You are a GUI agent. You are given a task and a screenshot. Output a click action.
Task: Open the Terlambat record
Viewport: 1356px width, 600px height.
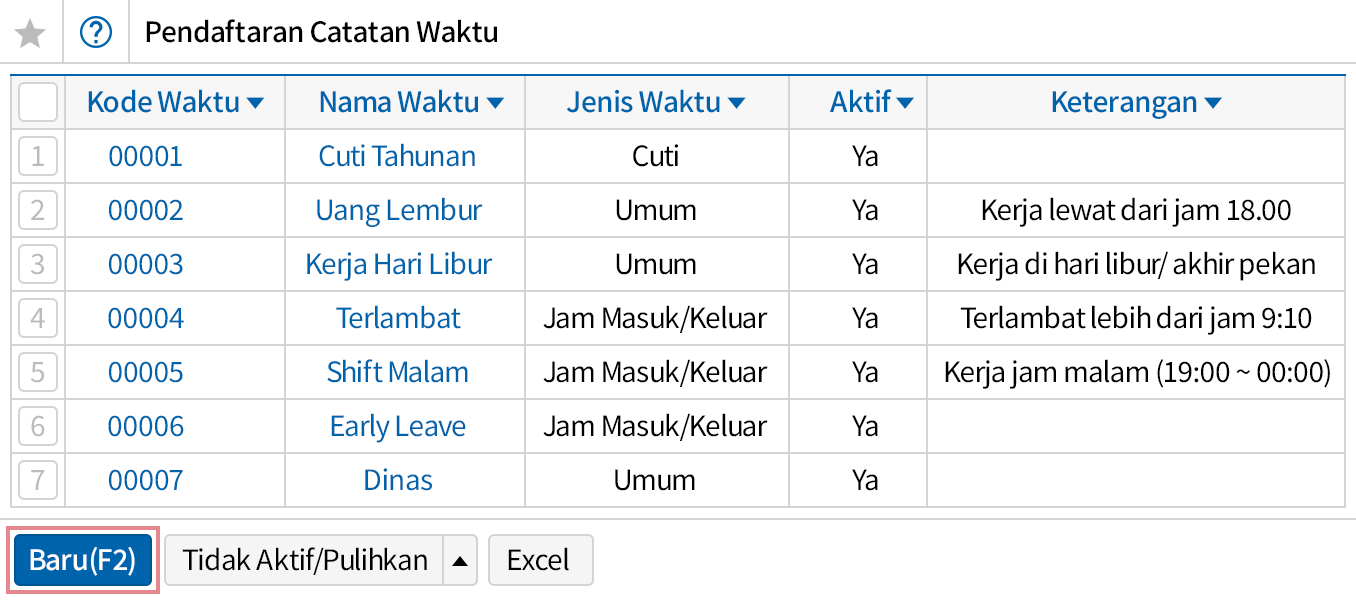(x=398, y=318)
